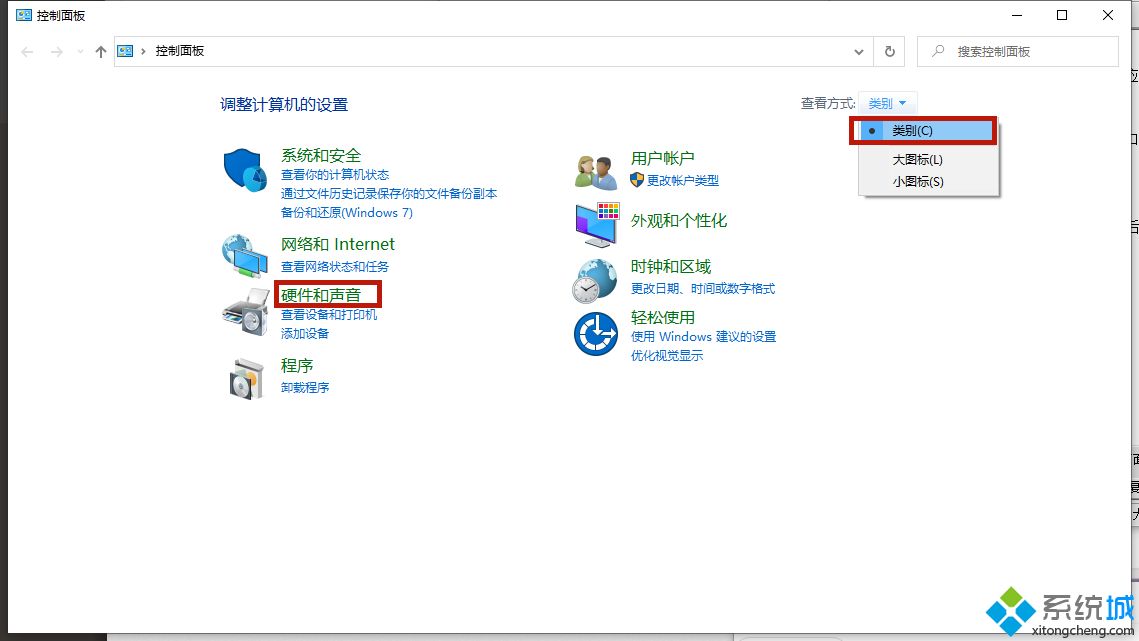Open the Network and Internet globe icon
This screenshot has width=1139, height=641.
tap(245, 256)
